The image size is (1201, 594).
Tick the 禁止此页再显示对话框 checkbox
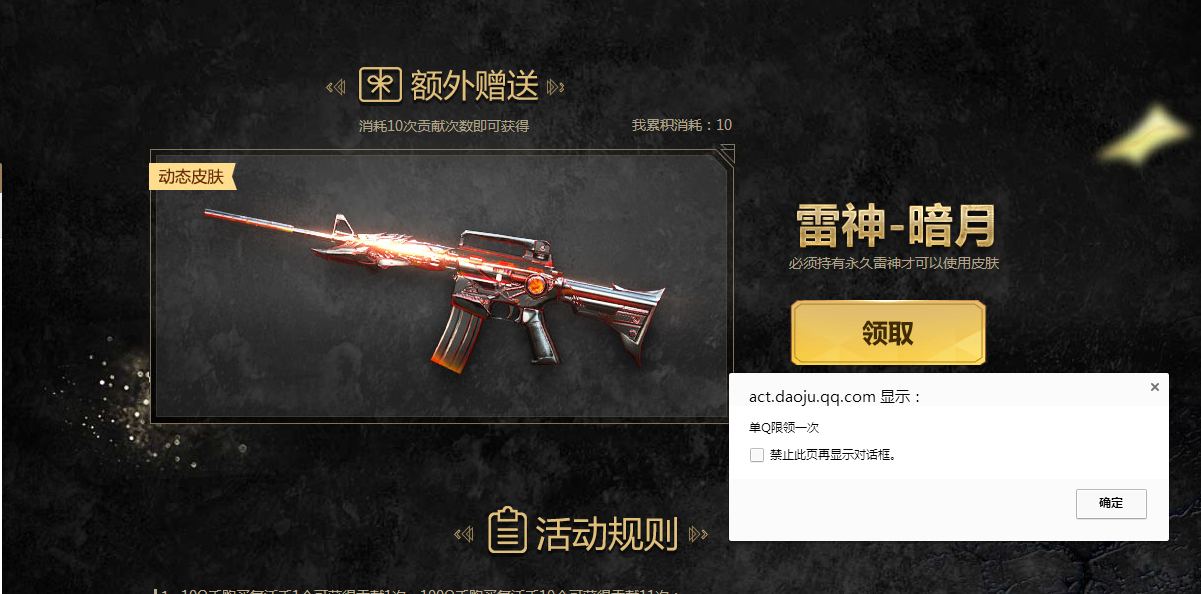pyautogui.click(x=757, y=455)
